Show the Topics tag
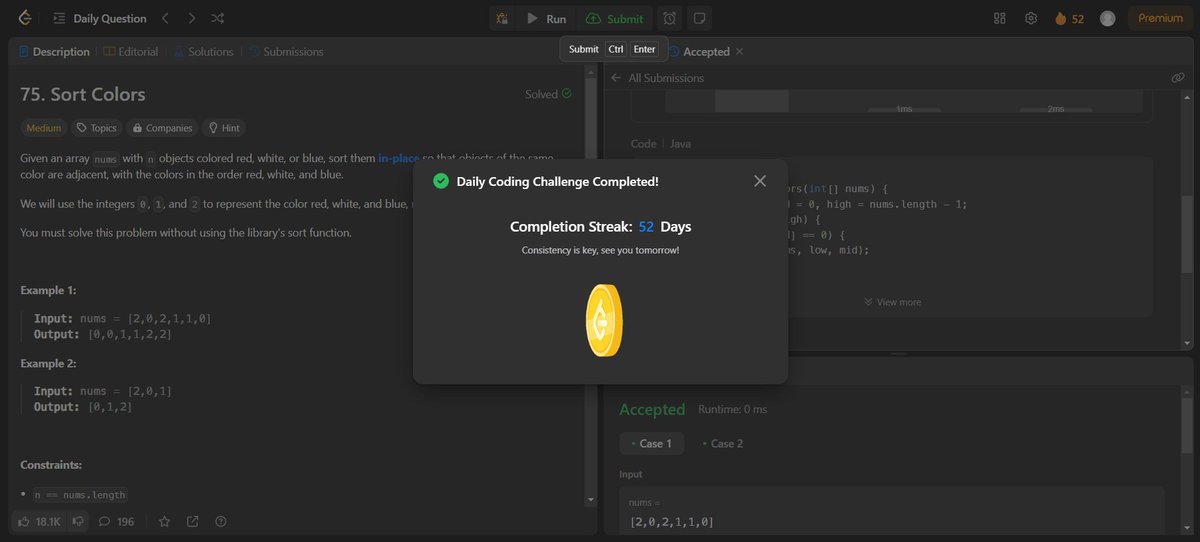Viewport: 1200px width, 542px height. coord(97,128)
